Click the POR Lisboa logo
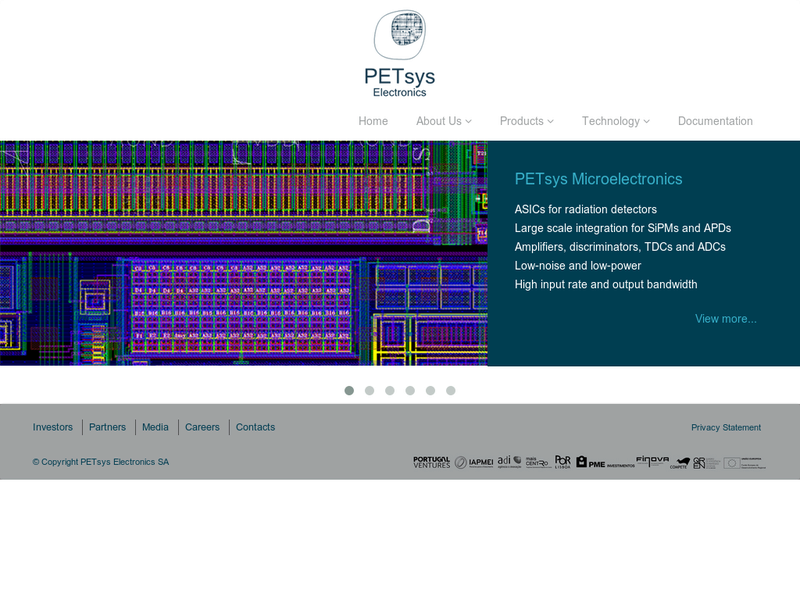 tap(563, 462)
